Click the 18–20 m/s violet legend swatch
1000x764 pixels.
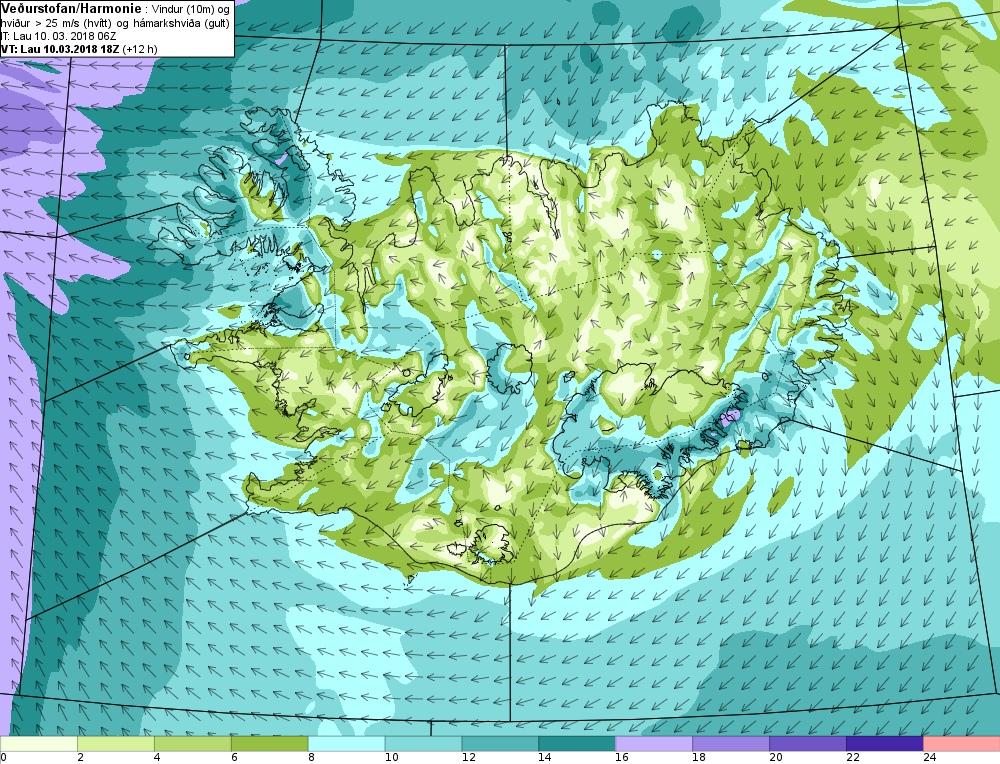tap(731, 744)
